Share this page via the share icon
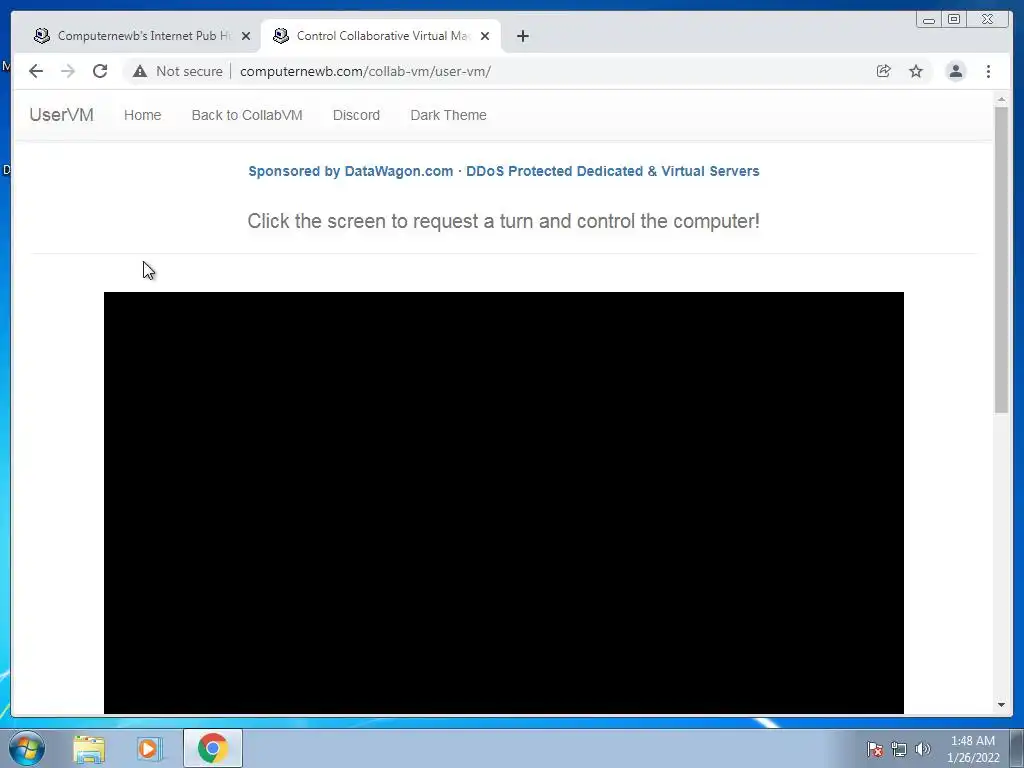Viewport: 1024px width, 768px height. [x=884, y=71]
